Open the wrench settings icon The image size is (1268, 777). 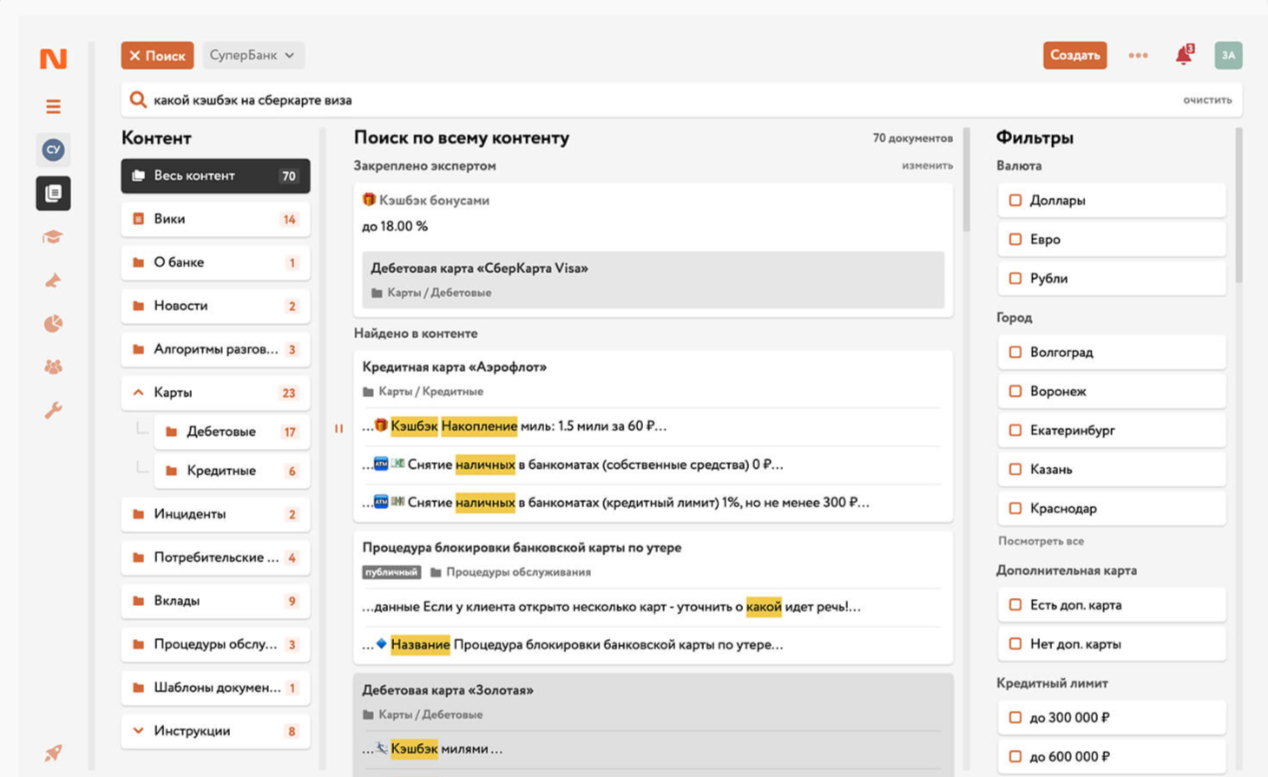point(53,410)
